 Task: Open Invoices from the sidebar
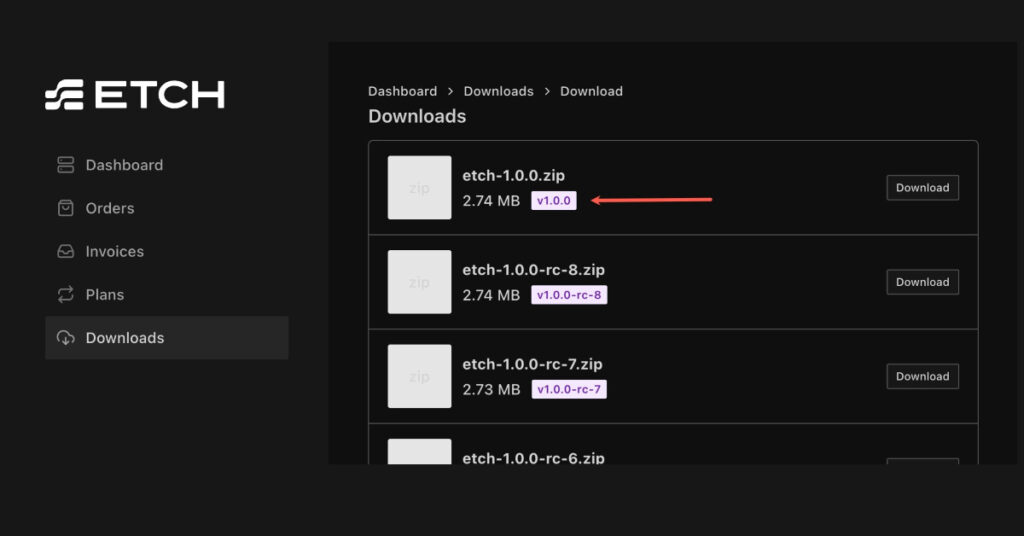114,252
